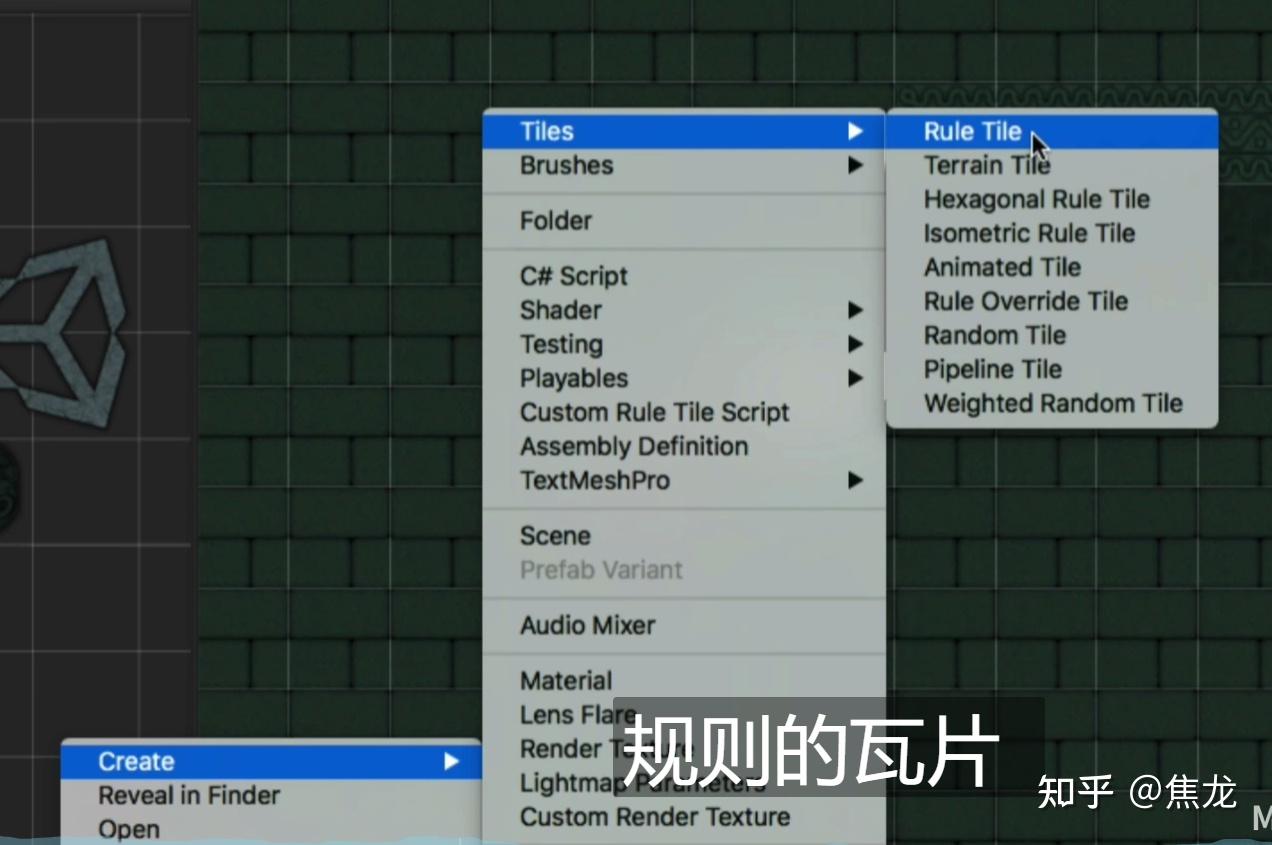Screen dimensions: 1272x845
Task: Create a Weighted Random Tile
Action: tap(1054, 403)
